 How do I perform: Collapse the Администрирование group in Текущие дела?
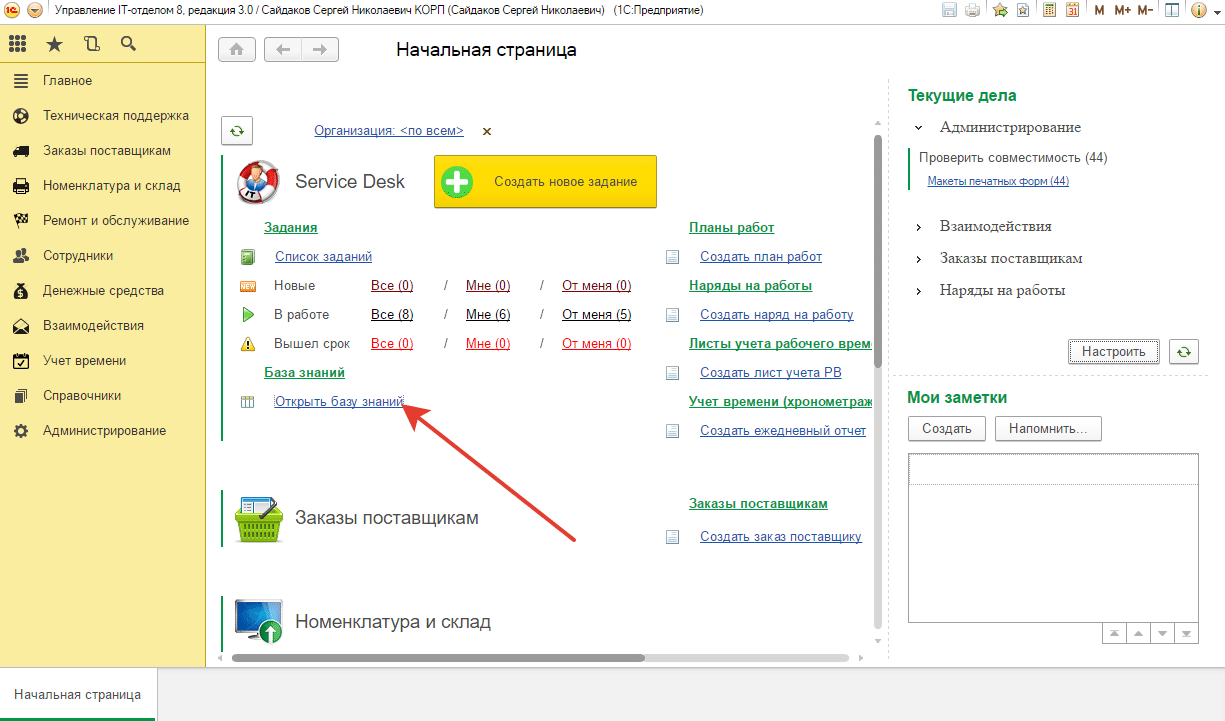point(918,128)
